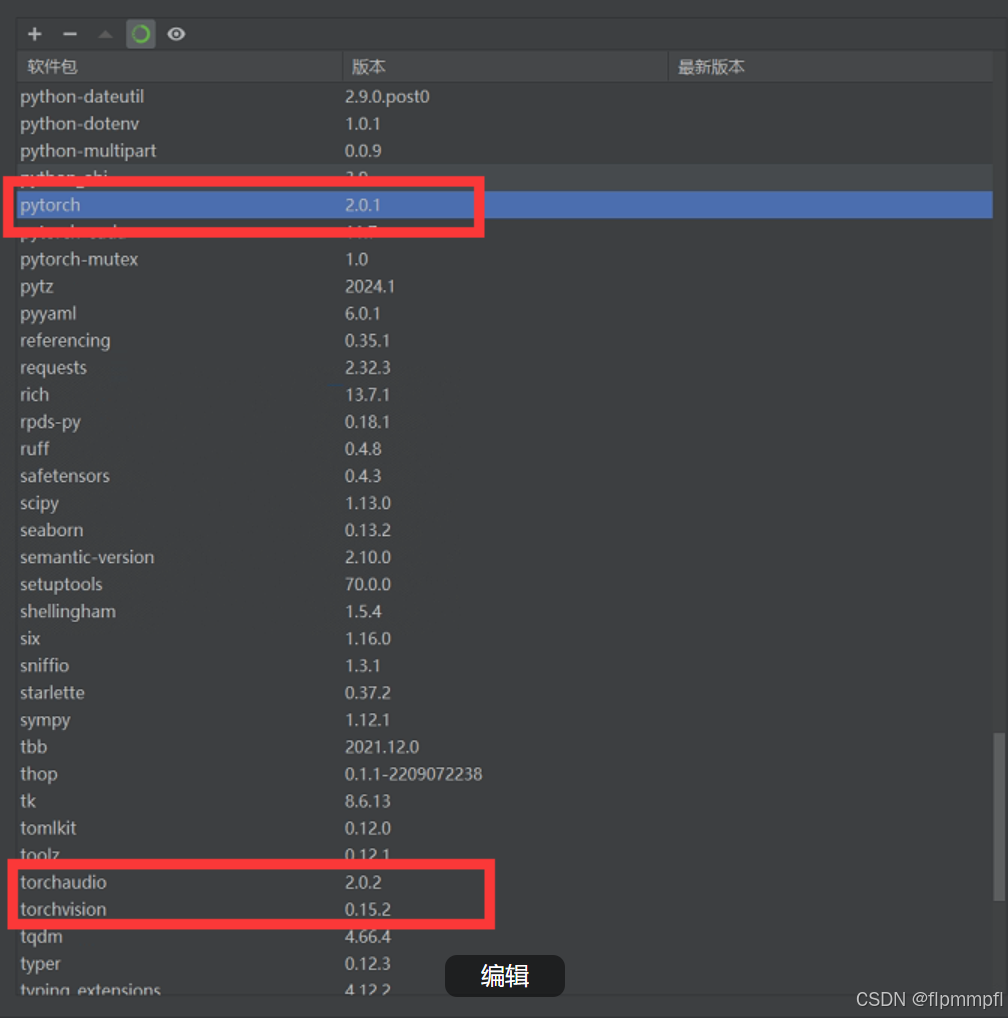Select the starlette package row
The image size is (1008, 1018).
tap(504, 693)
